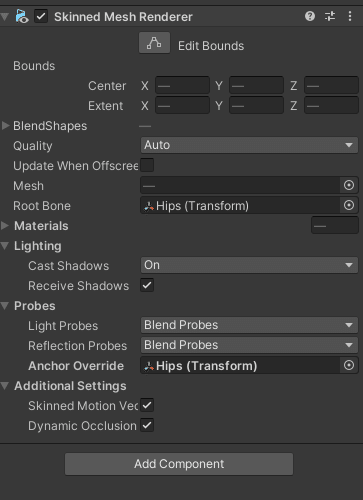Uncheck Receive Shadows
Viewport: 363px width, 500px height.
click(147, 285)
